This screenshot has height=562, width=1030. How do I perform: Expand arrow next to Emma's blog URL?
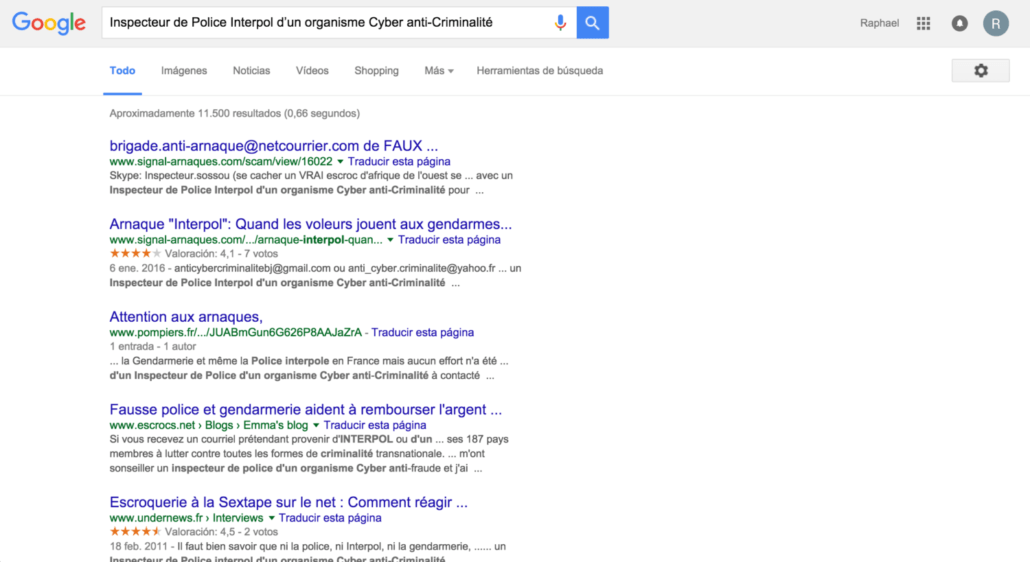point(316,425)
